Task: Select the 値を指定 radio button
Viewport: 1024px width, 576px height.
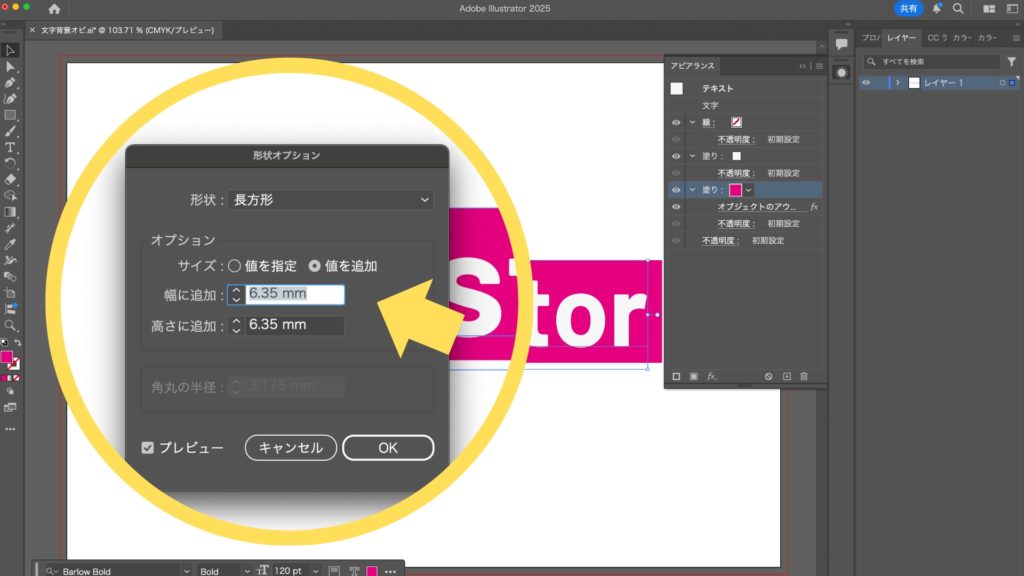Action: 234,266
